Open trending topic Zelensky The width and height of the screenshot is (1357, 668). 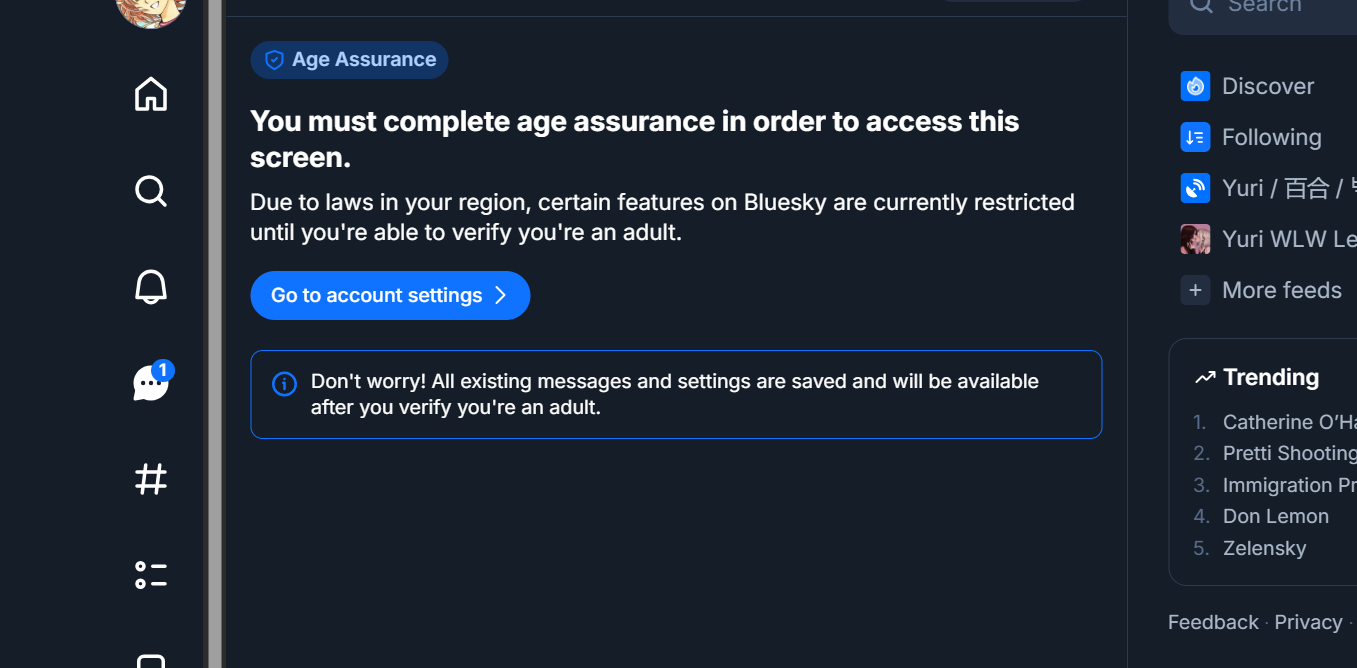pos(1264,548)
